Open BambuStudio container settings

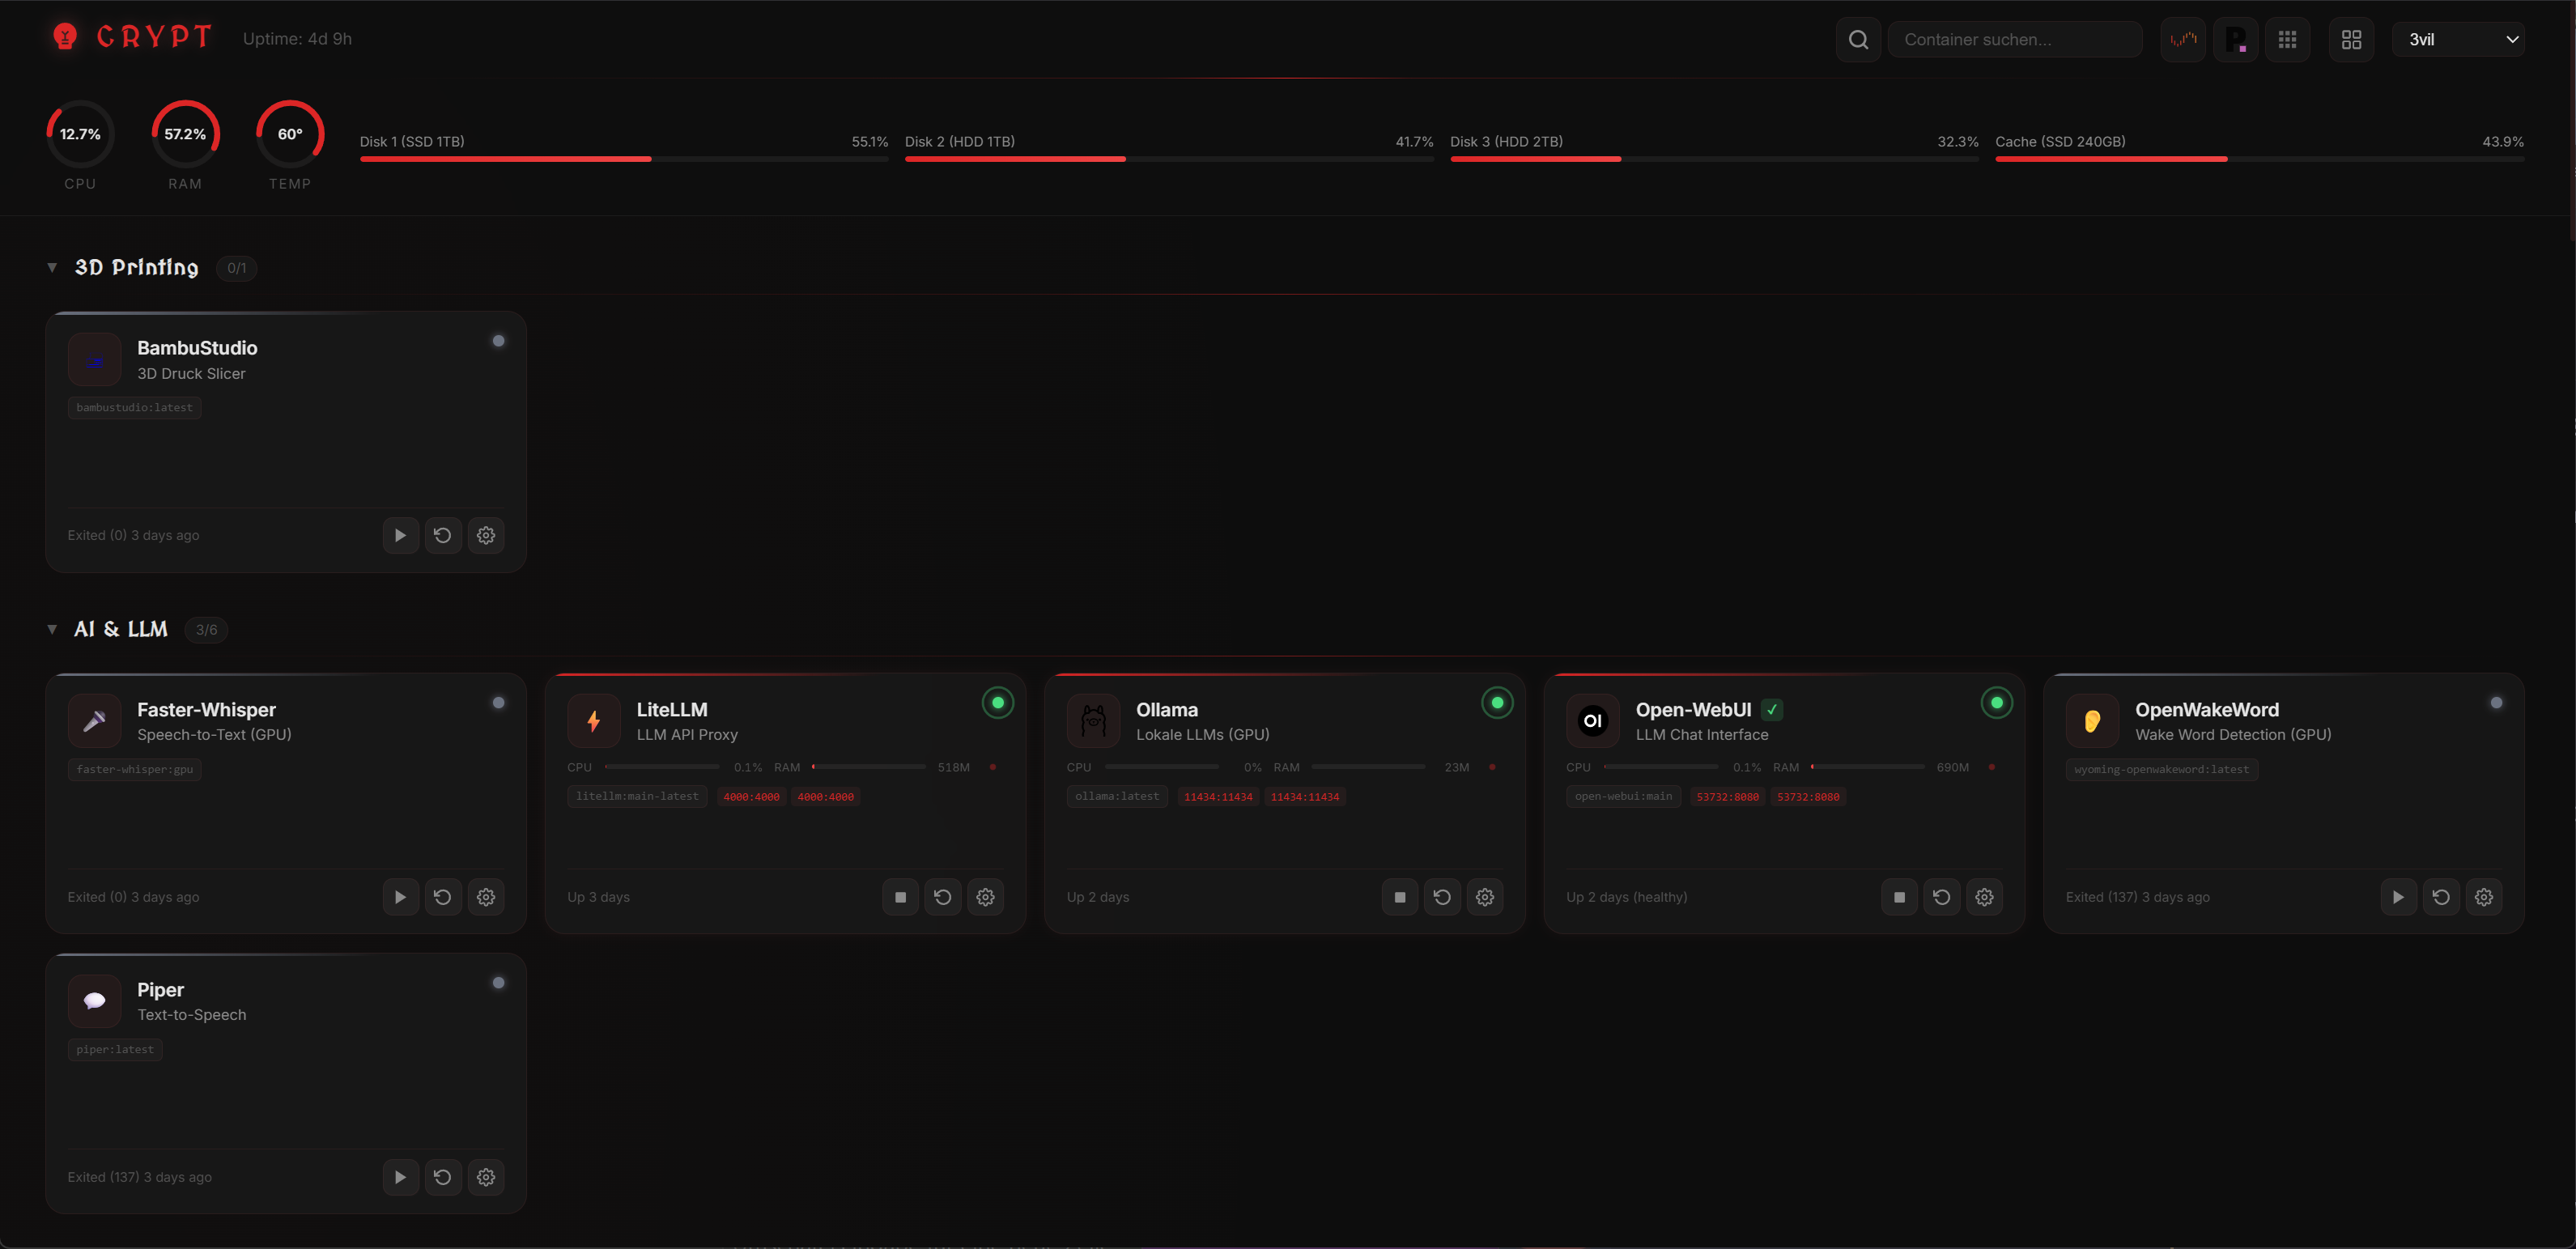486,535
